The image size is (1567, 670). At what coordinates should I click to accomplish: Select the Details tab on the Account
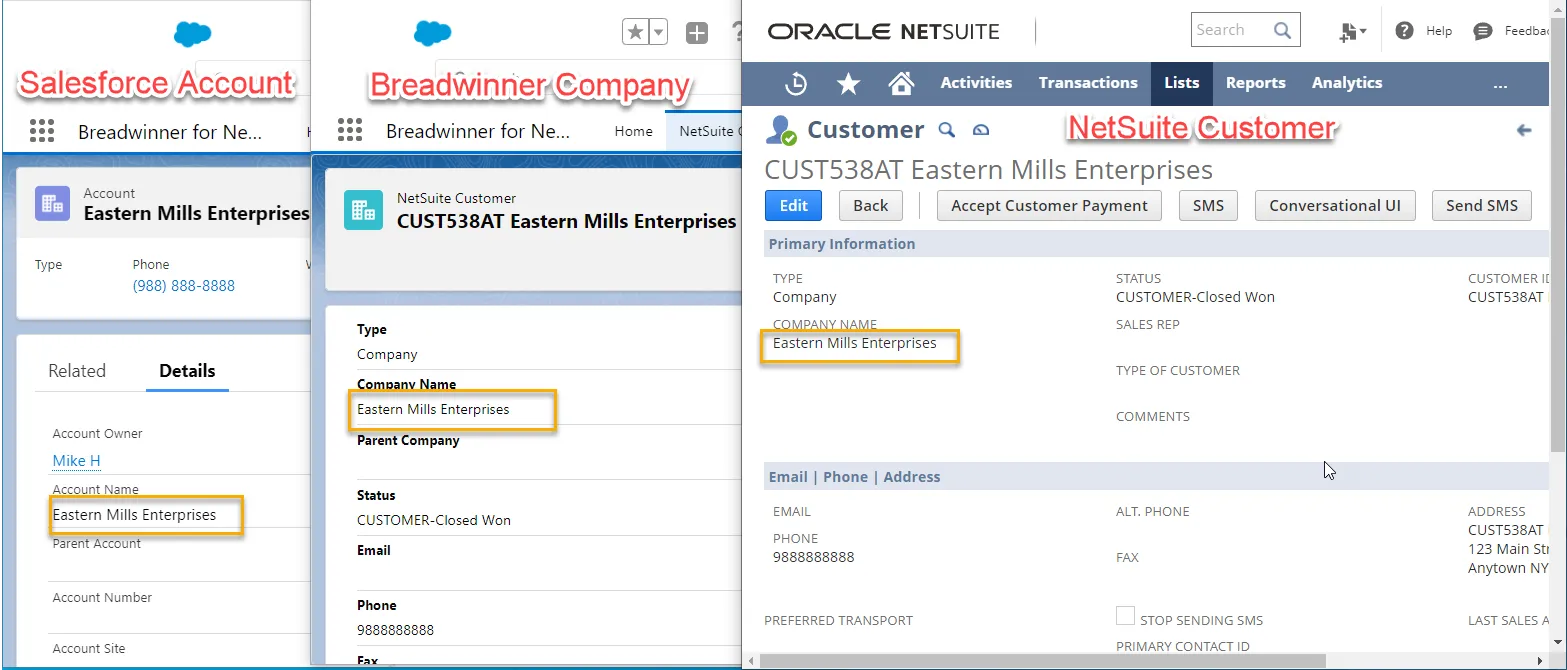point(187,371)
